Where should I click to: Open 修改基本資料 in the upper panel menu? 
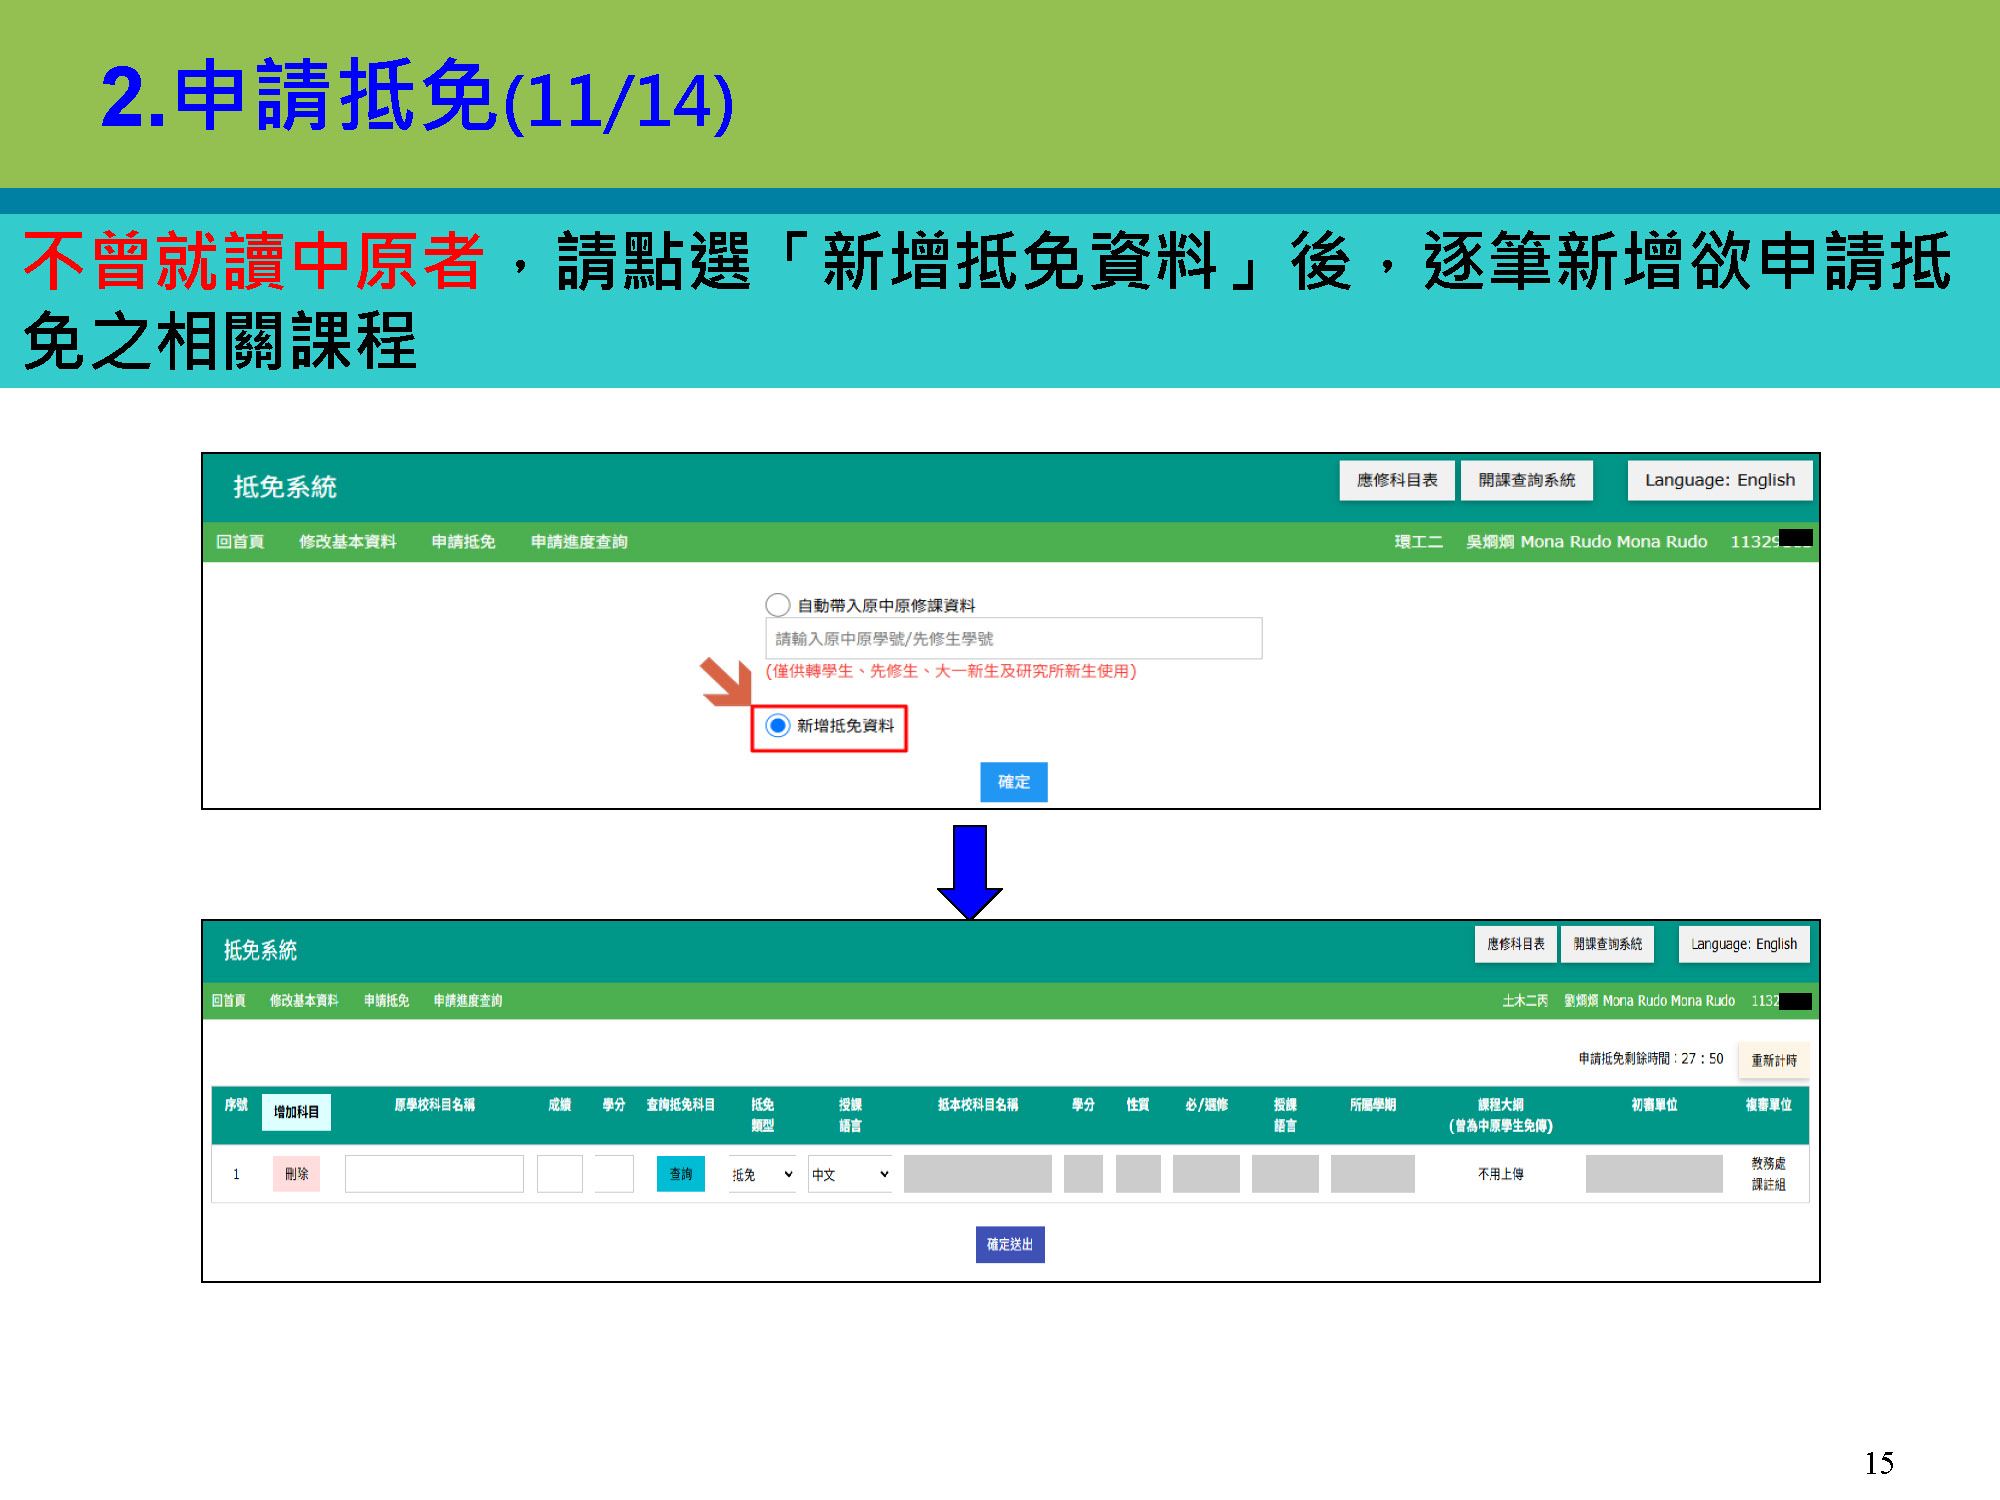[347, 542]
